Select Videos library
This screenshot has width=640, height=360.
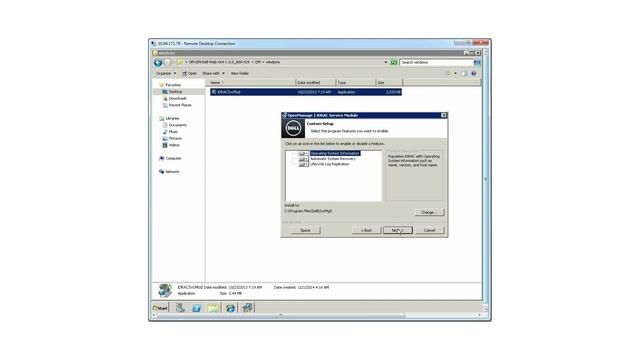pyautogui.click(x=171, y=145)
